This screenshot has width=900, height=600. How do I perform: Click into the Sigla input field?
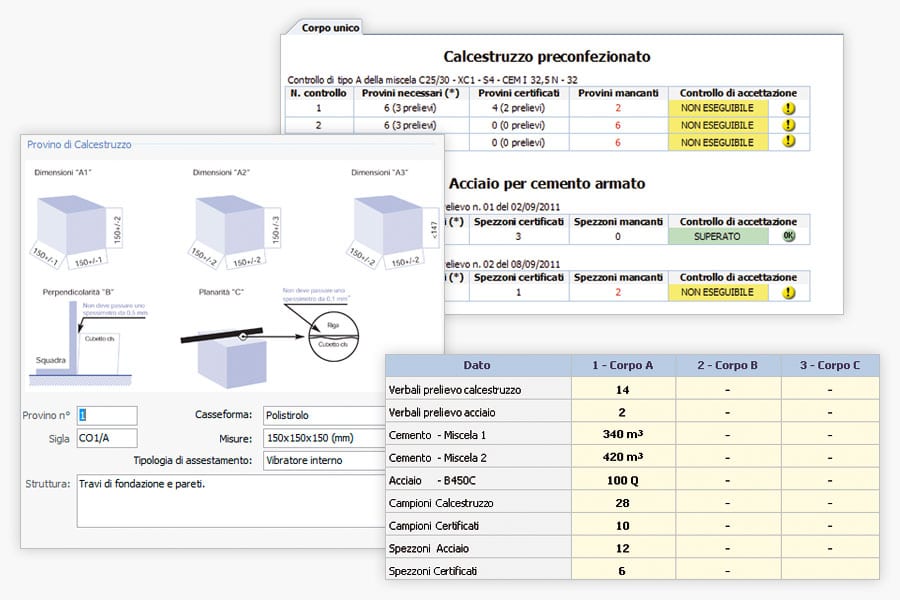click(x=106, y=438)
